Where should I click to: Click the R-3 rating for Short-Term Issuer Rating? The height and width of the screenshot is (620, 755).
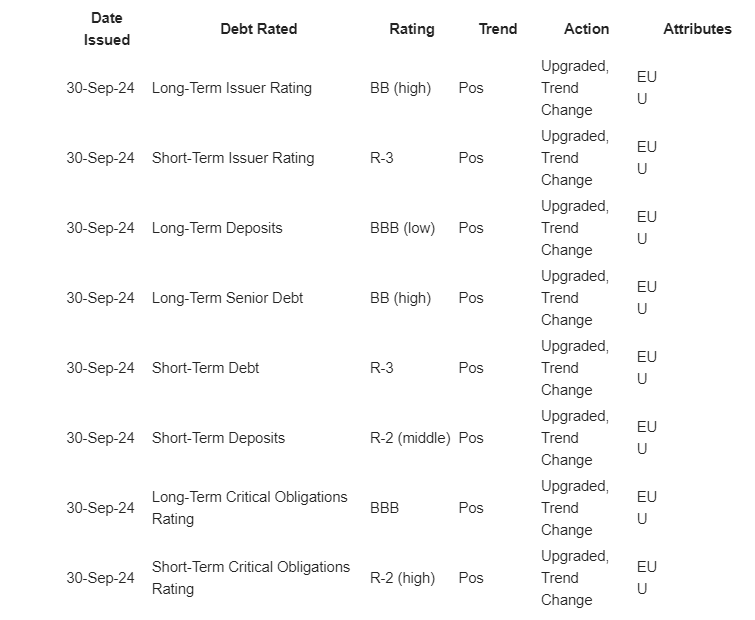(x=382, y=158)
